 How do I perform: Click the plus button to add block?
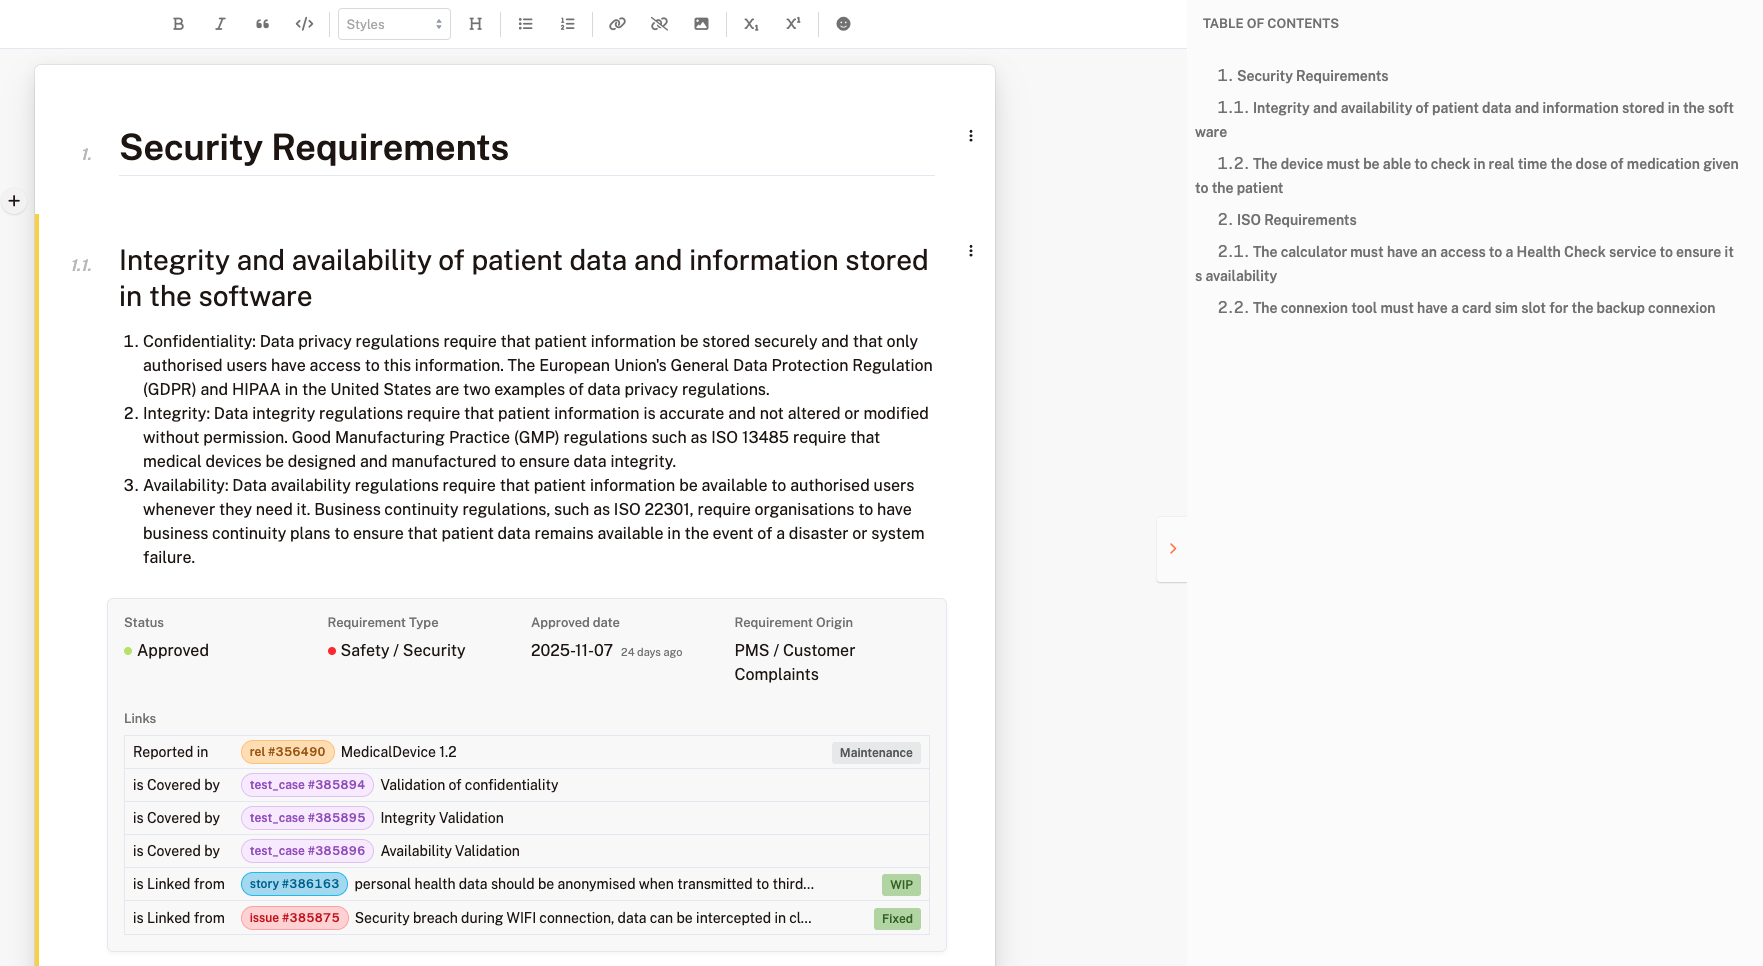[14, 201]
